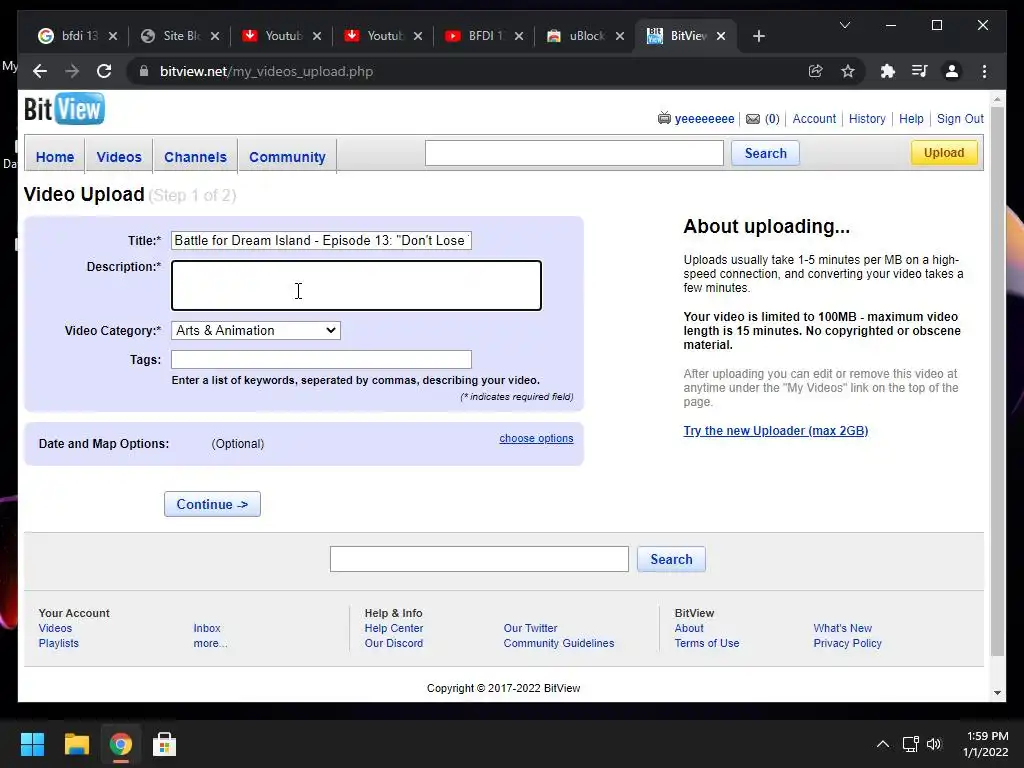
Task: Open the tab search chevron
Action: pyautogui.click(x=844, y=25)
